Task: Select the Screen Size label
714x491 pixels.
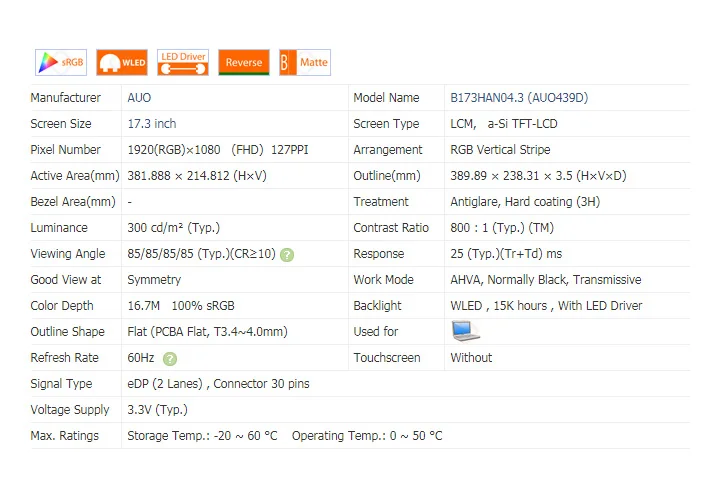Action: [61, 124]
